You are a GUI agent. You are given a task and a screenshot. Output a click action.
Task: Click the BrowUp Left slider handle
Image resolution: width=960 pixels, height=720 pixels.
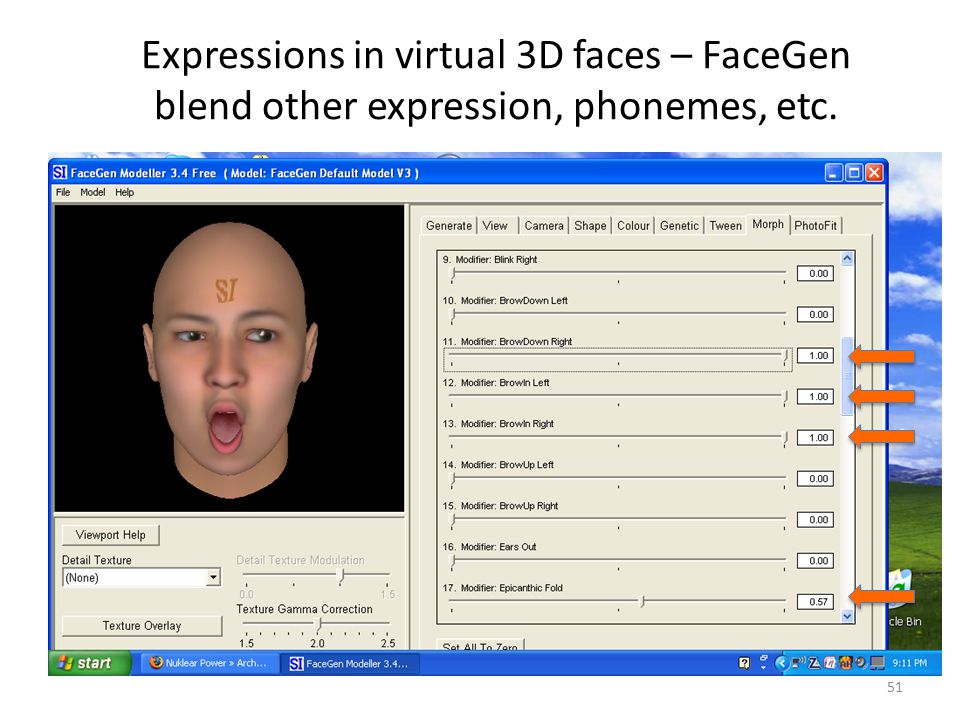pyautogui.click(x=453, y=479)
